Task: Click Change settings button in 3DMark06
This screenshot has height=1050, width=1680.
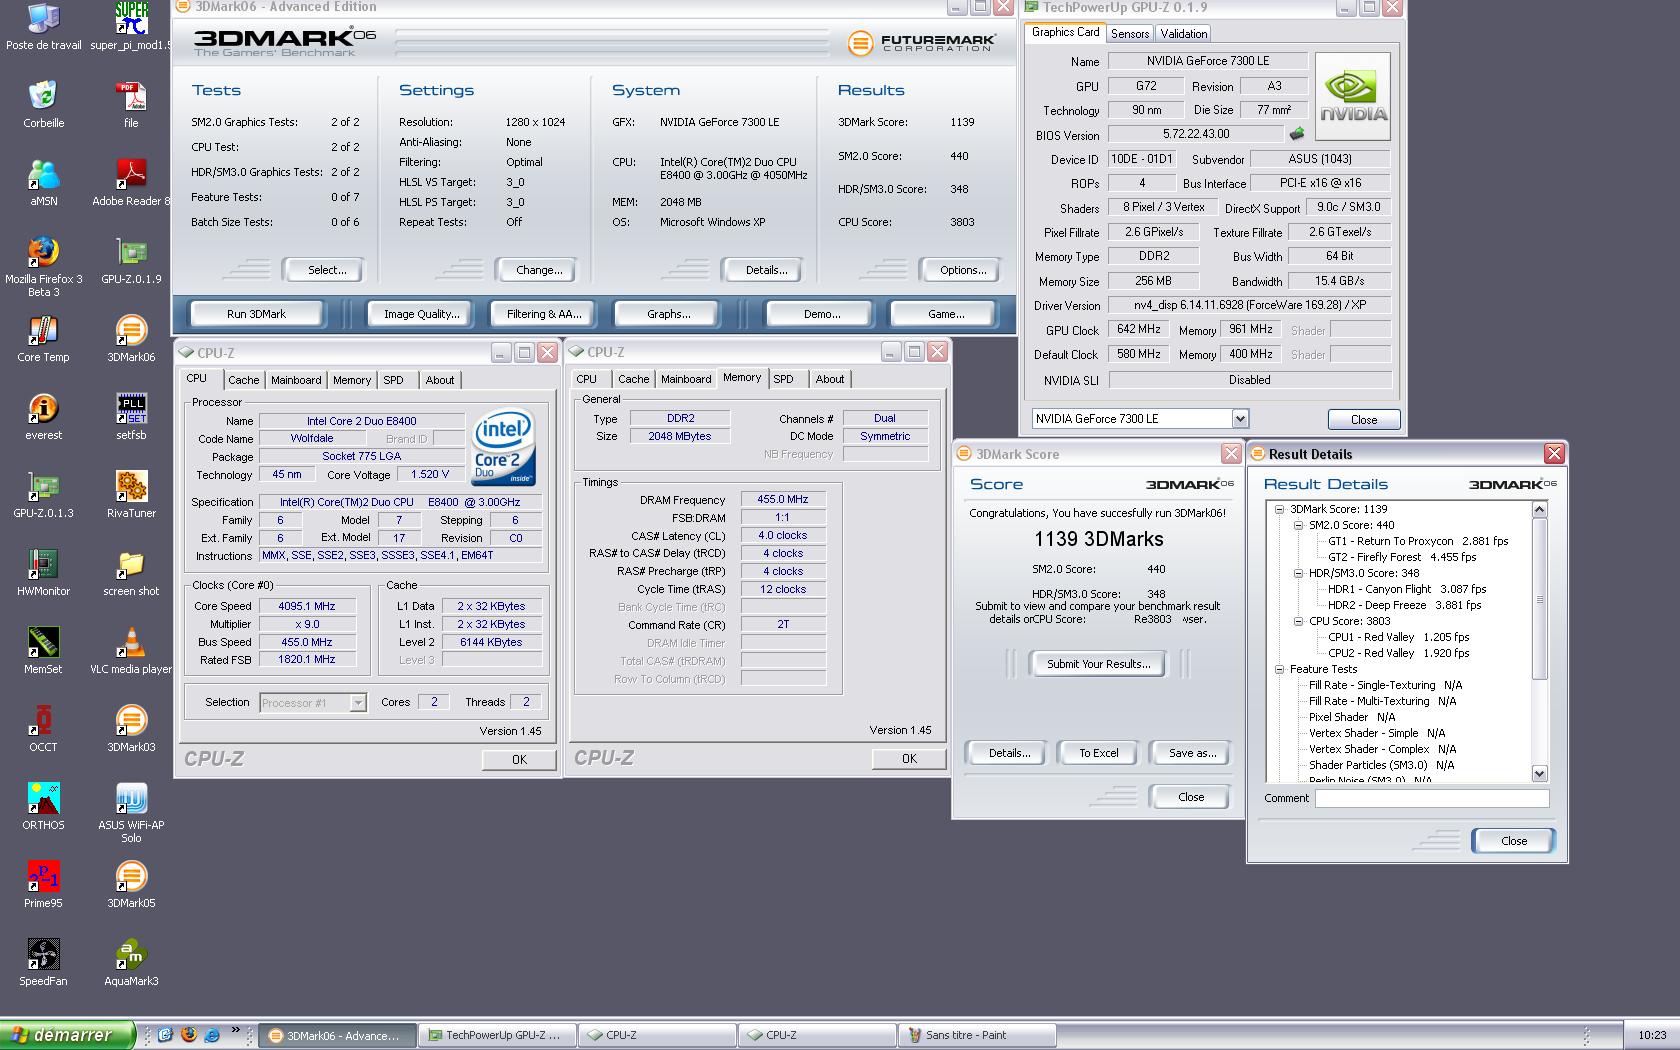Action: point(539,270)
